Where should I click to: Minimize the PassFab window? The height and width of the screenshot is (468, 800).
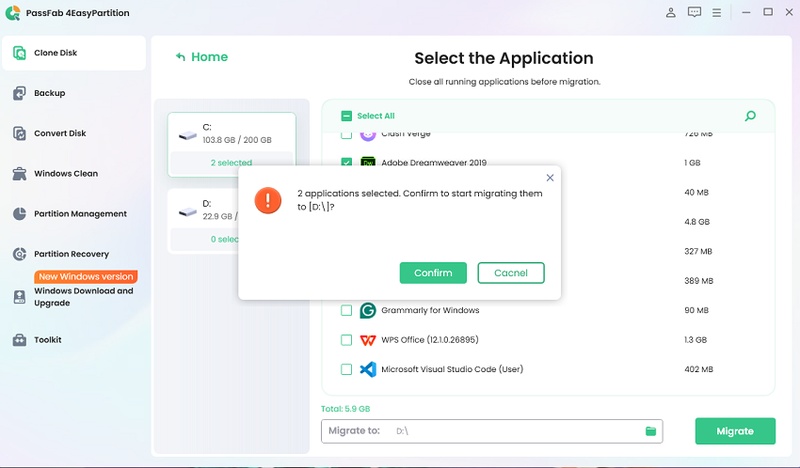[746, 12]
